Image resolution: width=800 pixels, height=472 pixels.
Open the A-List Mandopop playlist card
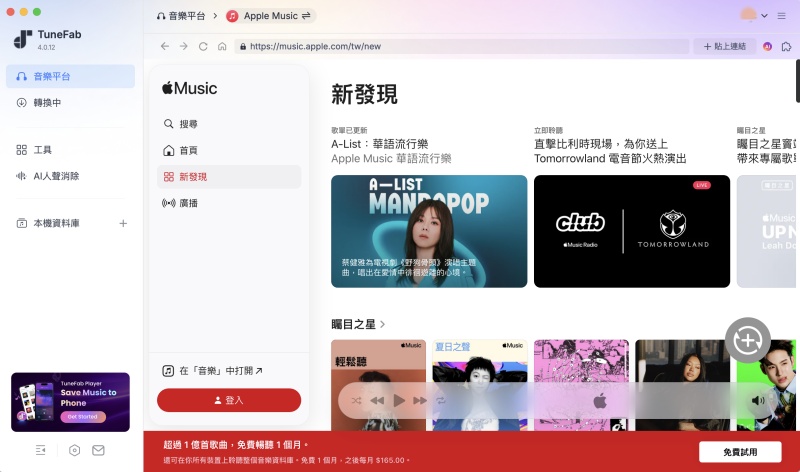click(429, 231)
